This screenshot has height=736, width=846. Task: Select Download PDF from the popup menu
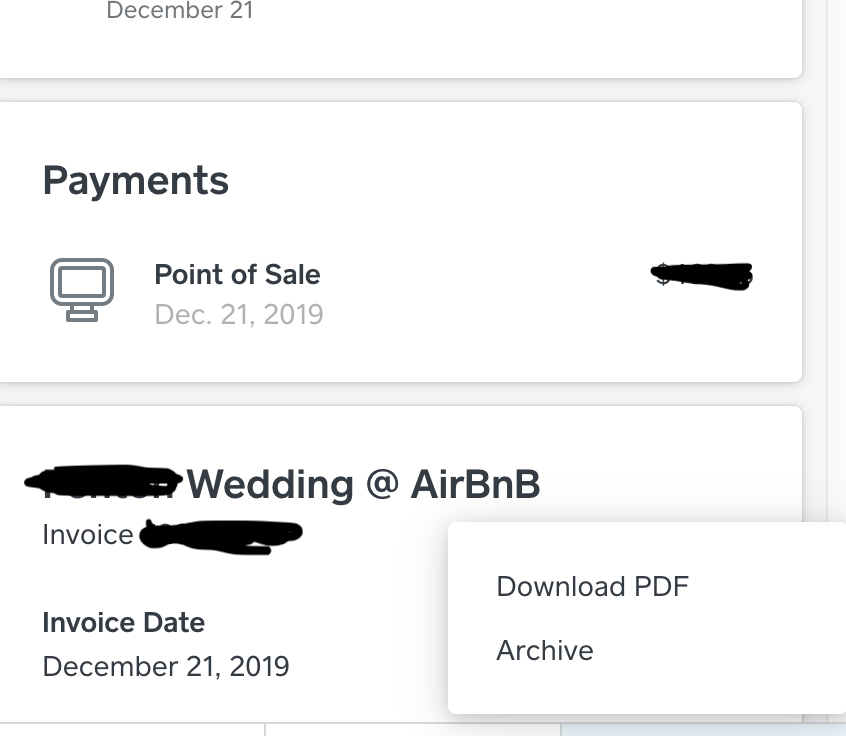592,586
